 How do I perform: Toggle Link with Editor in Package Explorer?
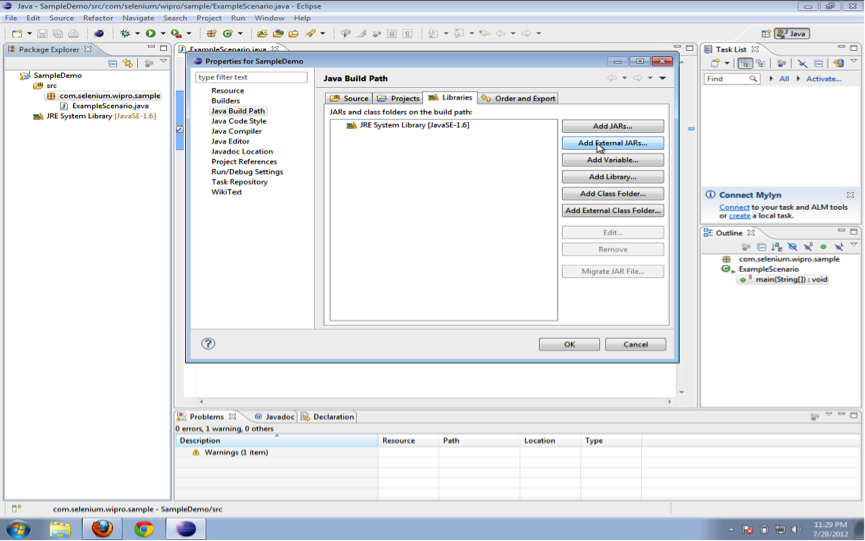(127, 63)
